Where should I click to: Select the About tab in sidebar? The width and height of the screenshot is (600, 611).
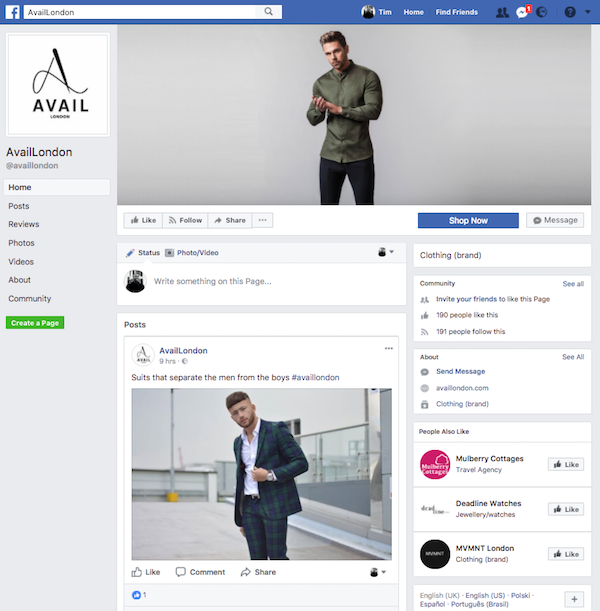[19, 280]
